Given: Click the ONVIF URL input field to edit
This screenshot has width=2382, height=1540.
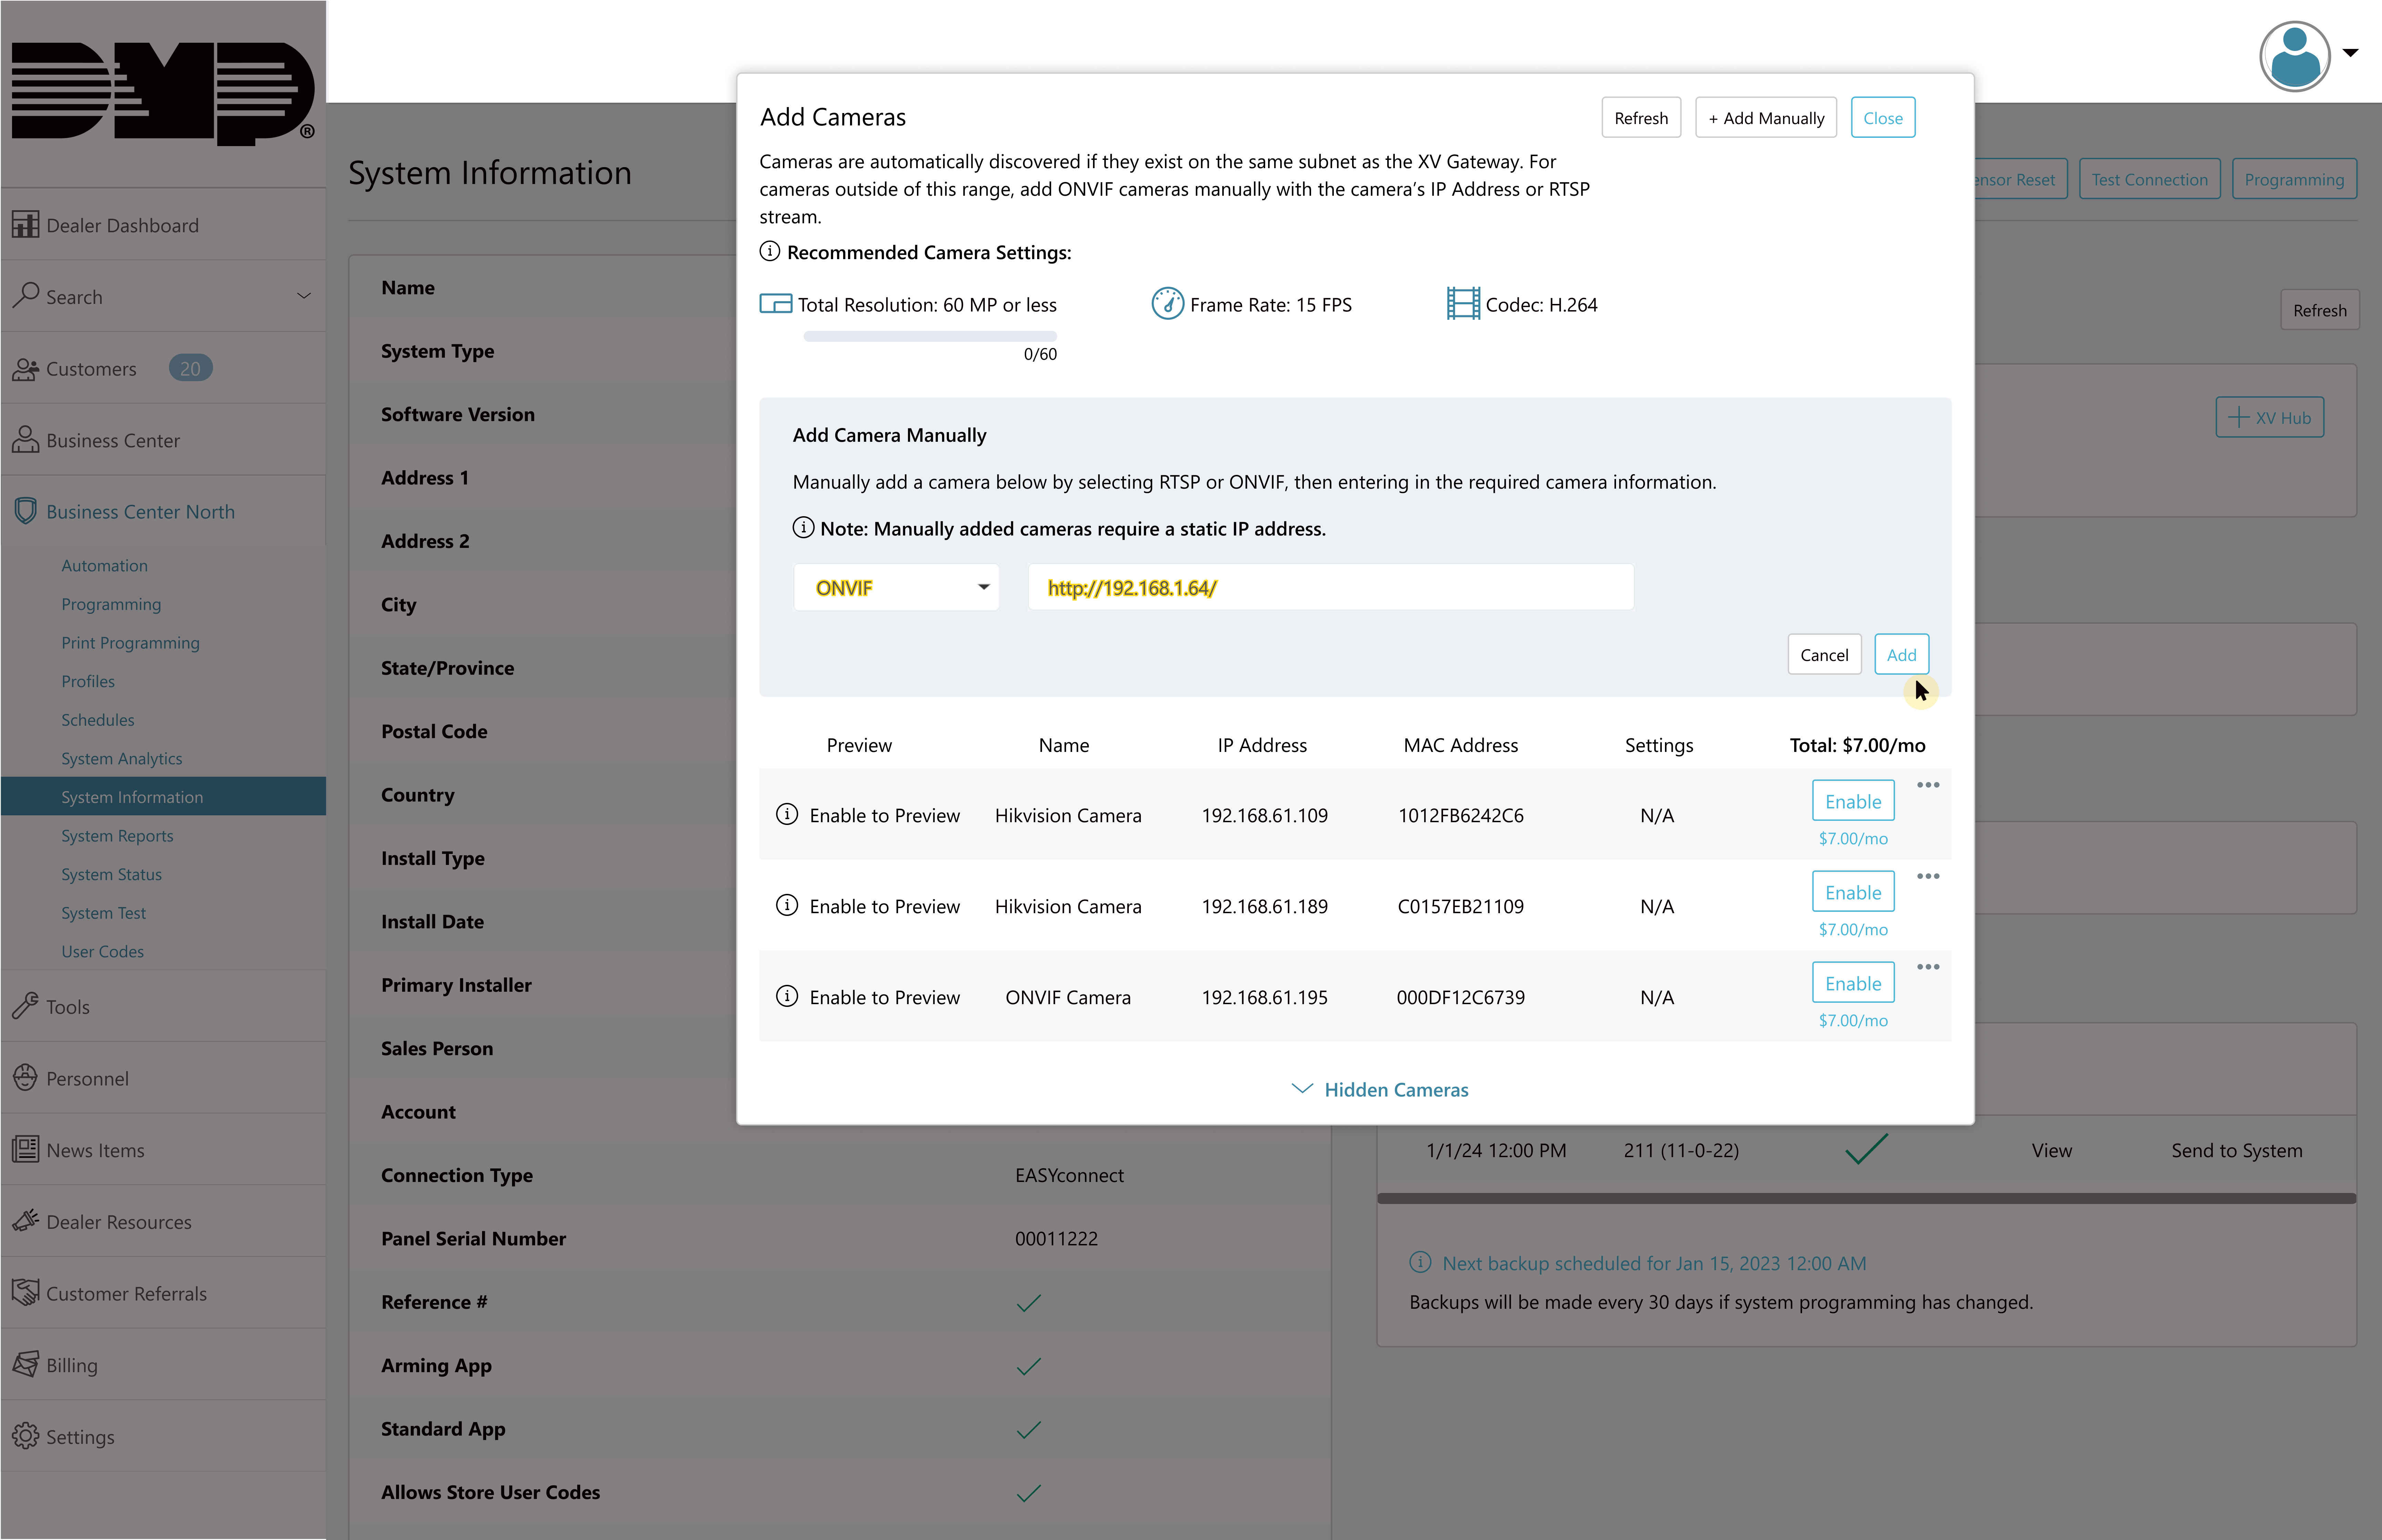Looking at the screenshot, I should click(x=1330, y=587).
